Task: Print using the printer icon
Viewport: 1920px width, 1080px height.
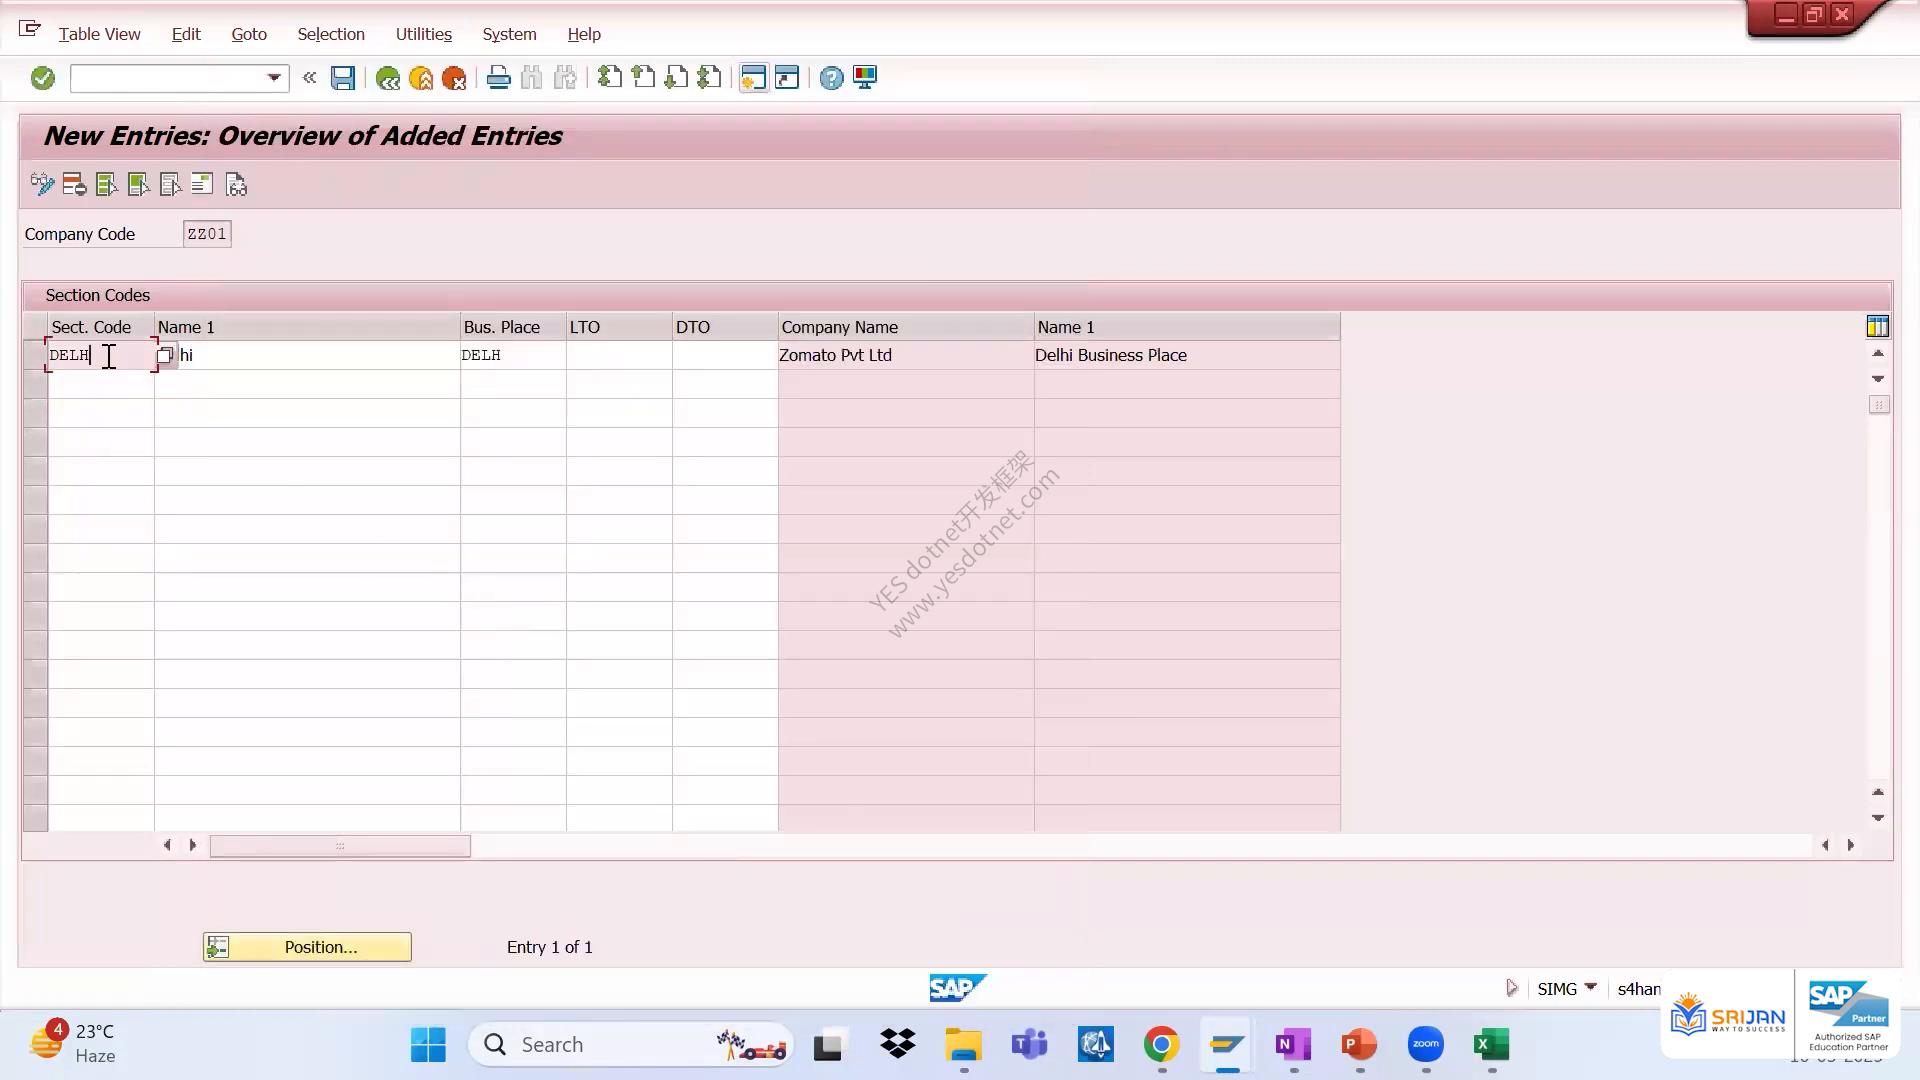Action: [498, 78]
